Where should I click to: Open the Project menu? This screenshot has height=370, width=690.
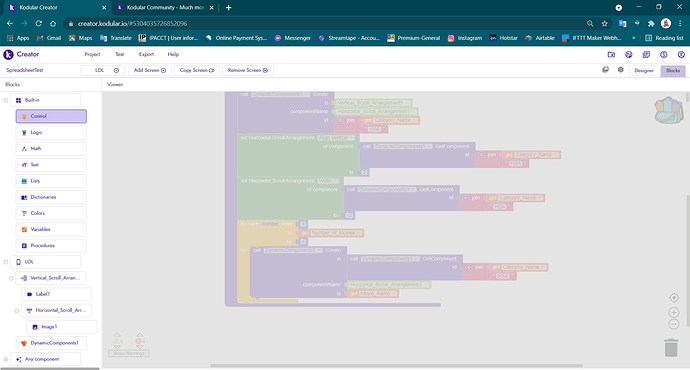tap(92, 54)
